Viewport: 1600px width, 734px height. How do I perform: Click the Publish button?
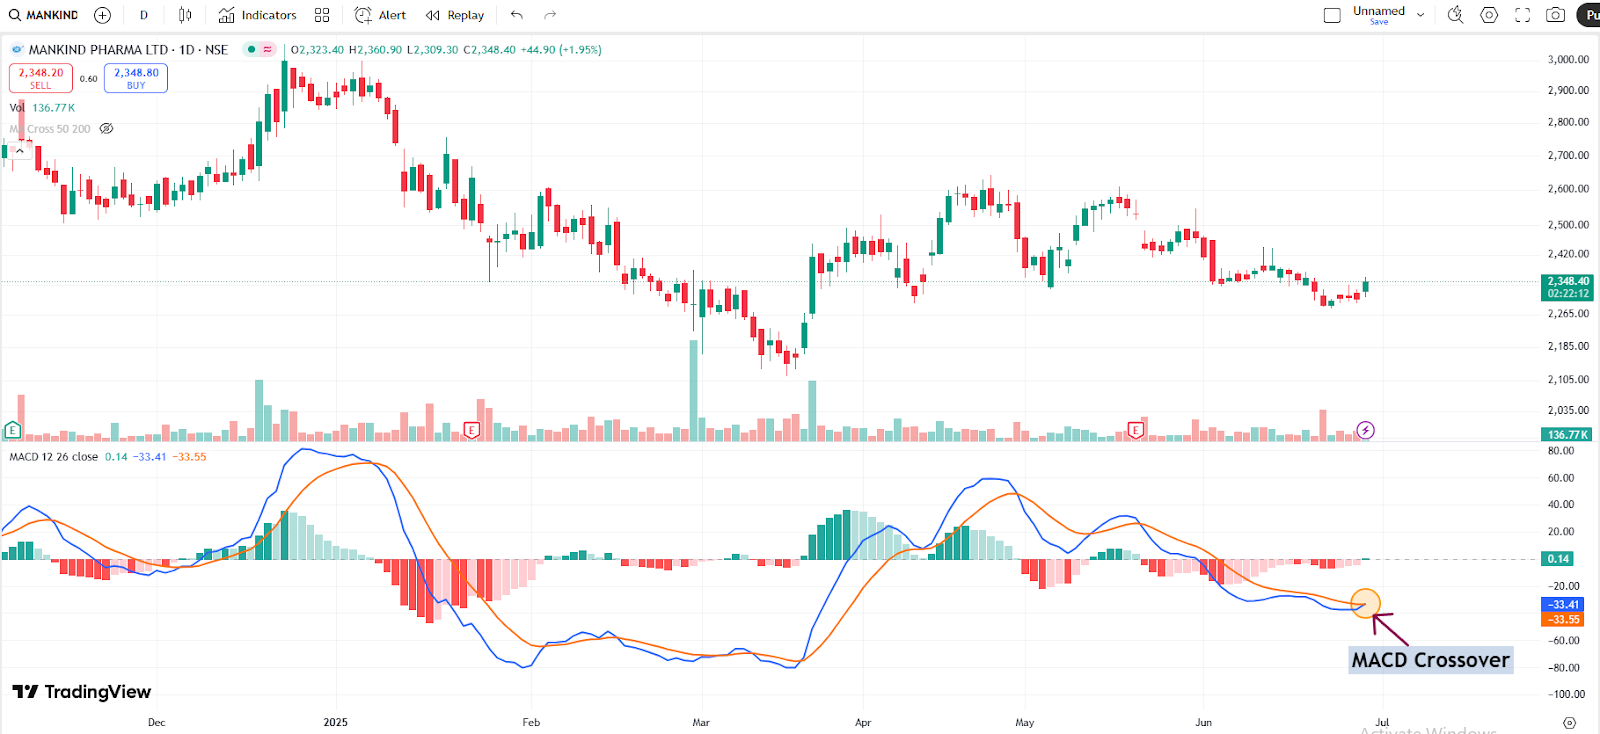1589,15
